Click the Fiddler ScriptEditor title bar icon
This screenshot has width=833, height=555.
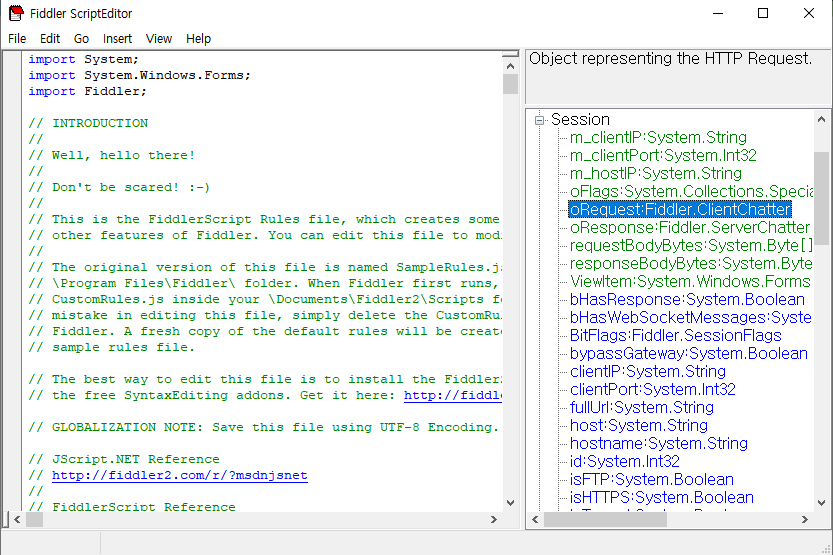click(x=16, y=13)
